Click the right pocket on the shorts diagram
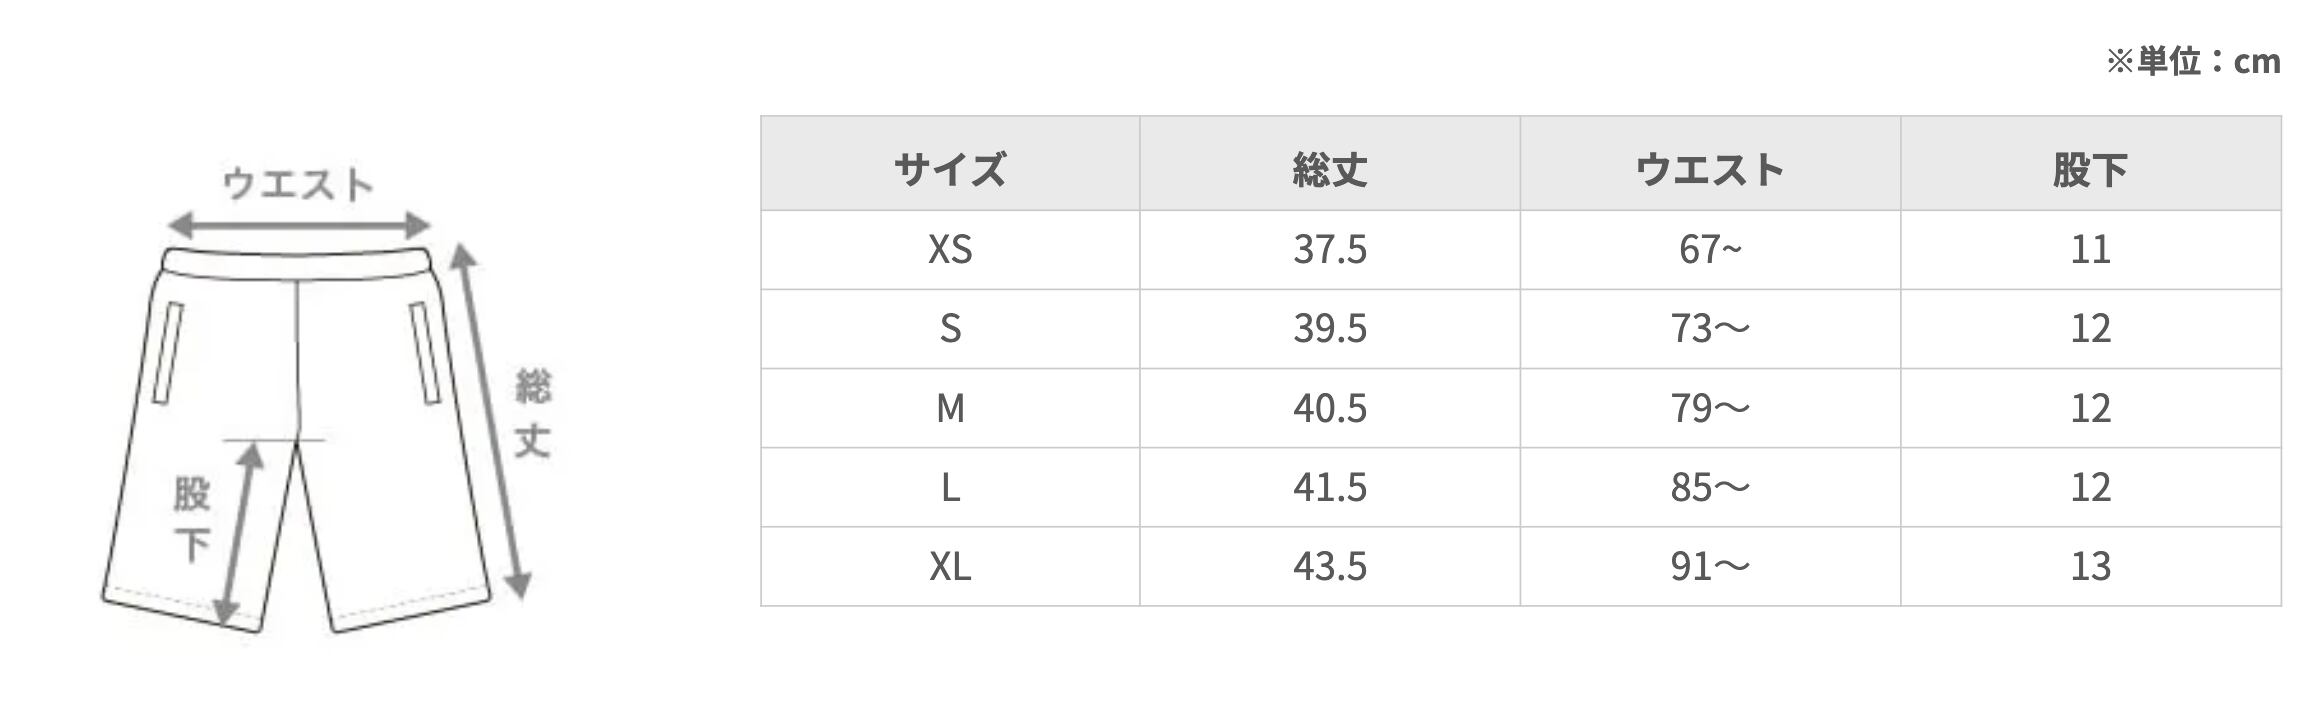 pos(425,353)
